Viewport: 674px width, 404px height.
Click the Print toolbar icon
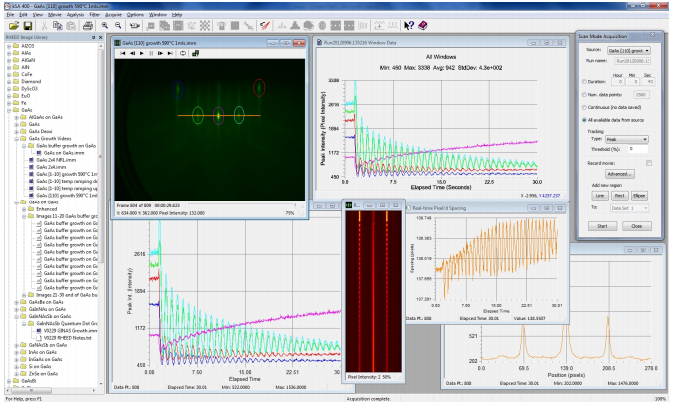click(88, 26)
